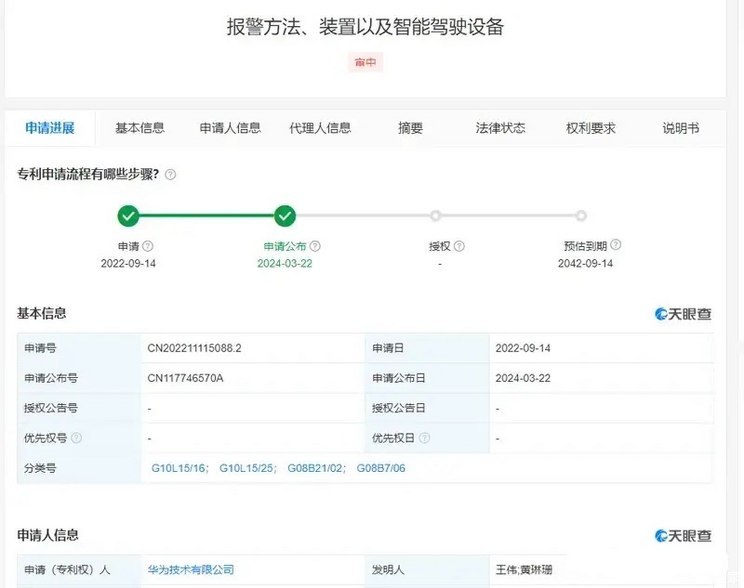744x588 pixels.
Task: Click the 分类号 row label
Action: (40, 468)
